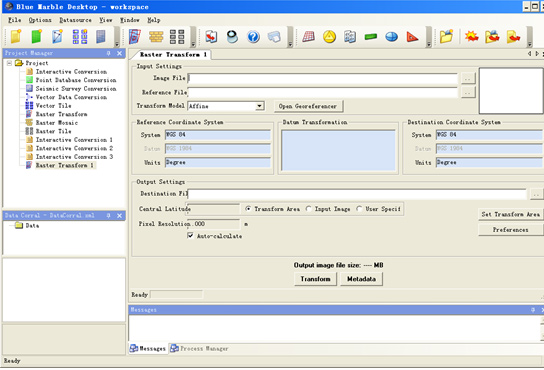
Task: Open overflow arrow after the printer toolbar icon
Action: click(x=290, y=44)
